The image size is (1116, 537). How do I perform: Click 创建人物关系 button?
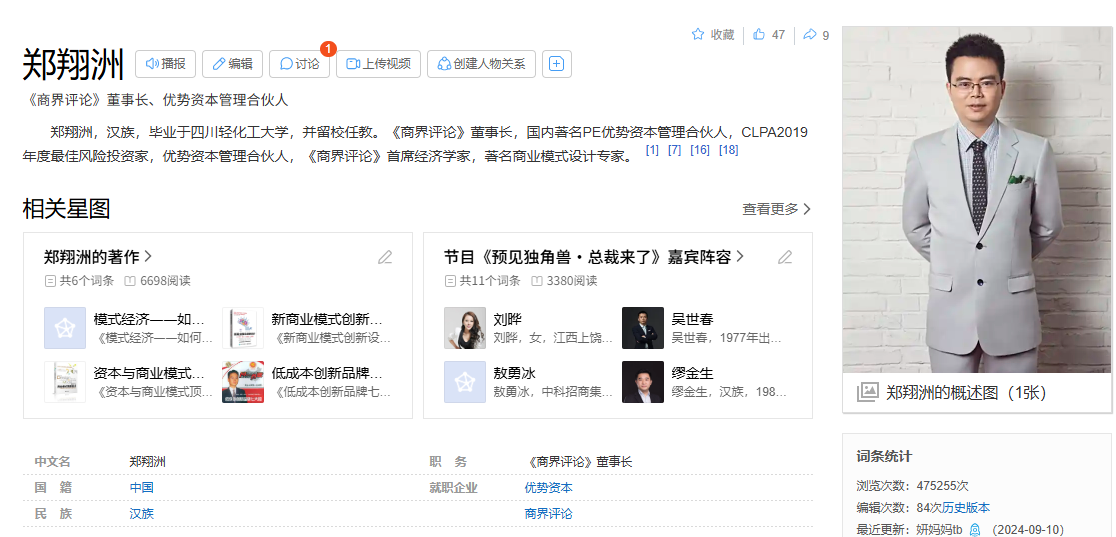482,64
